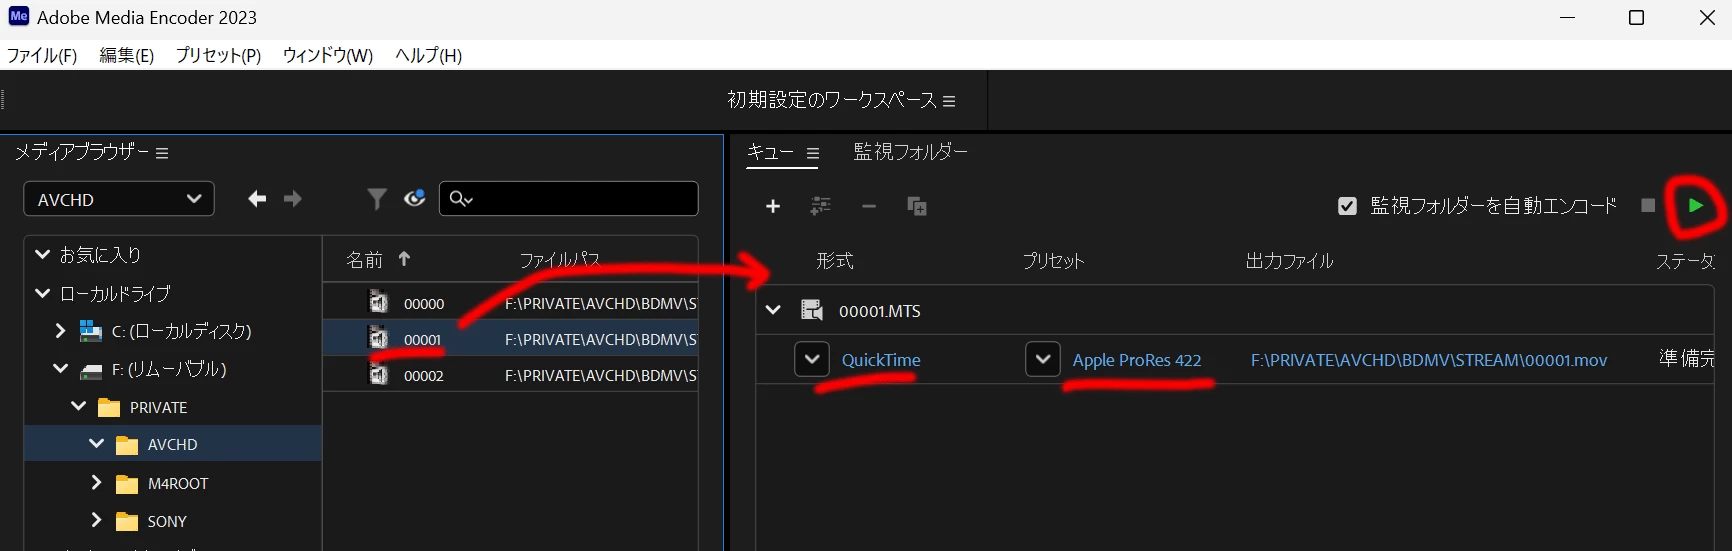Click the ファイルパス column header

click(560, 260)
